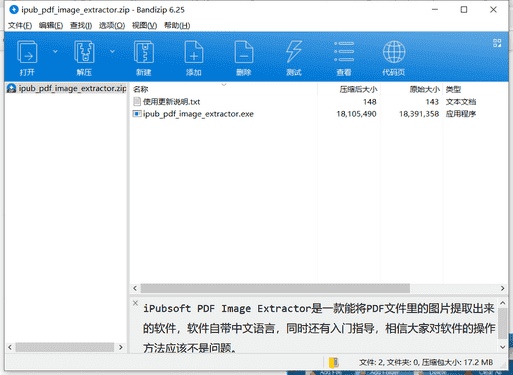Click the tree pane scroll right arrow
Screen dimensions: 513x375
pyautogui.click(x=121, y=347)
